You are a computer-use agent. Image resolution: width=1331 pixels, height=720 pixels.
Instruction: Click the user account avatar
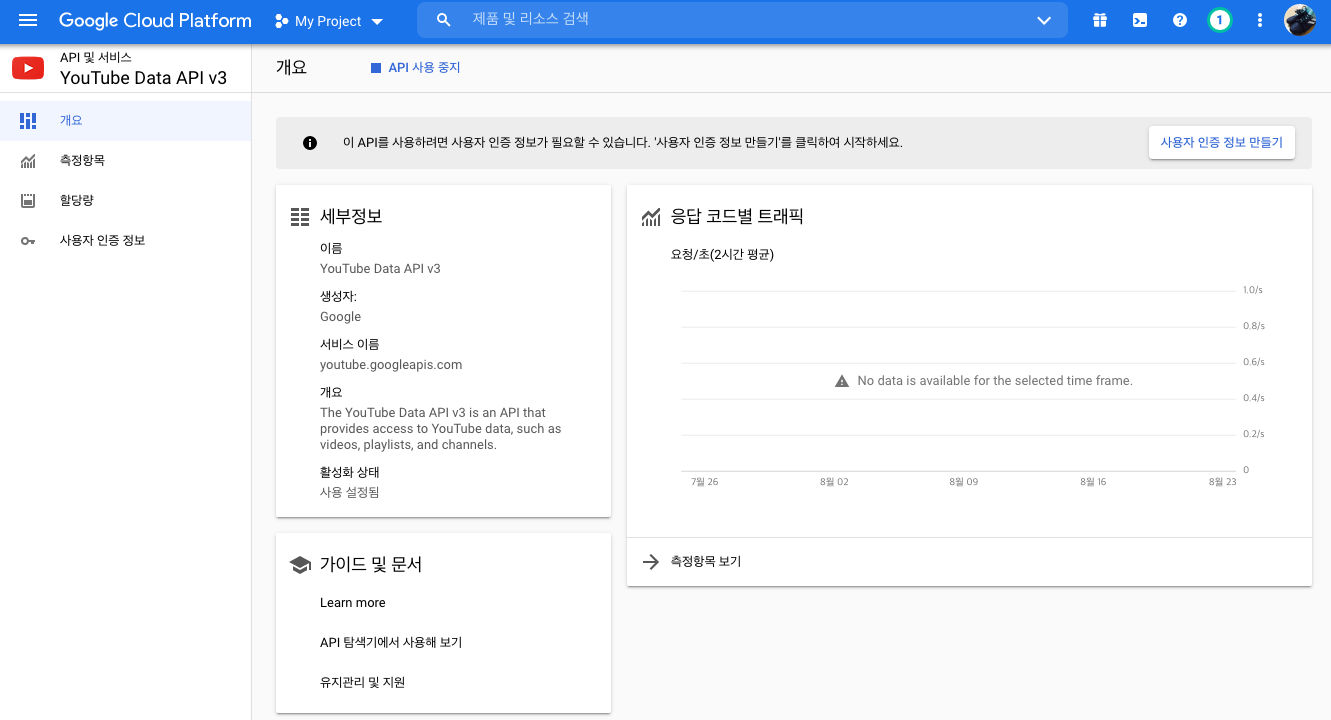(x=1300, y=20)
